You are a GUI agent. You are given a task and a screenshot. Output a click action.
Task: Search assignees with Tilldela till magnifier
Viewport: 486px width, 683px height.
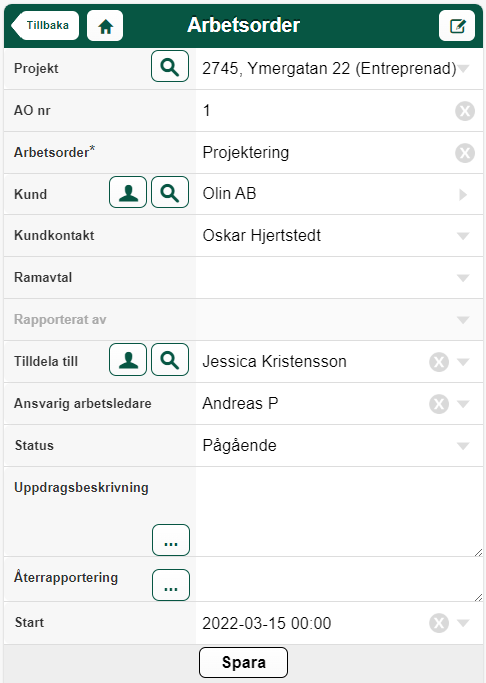pos(170,360)
